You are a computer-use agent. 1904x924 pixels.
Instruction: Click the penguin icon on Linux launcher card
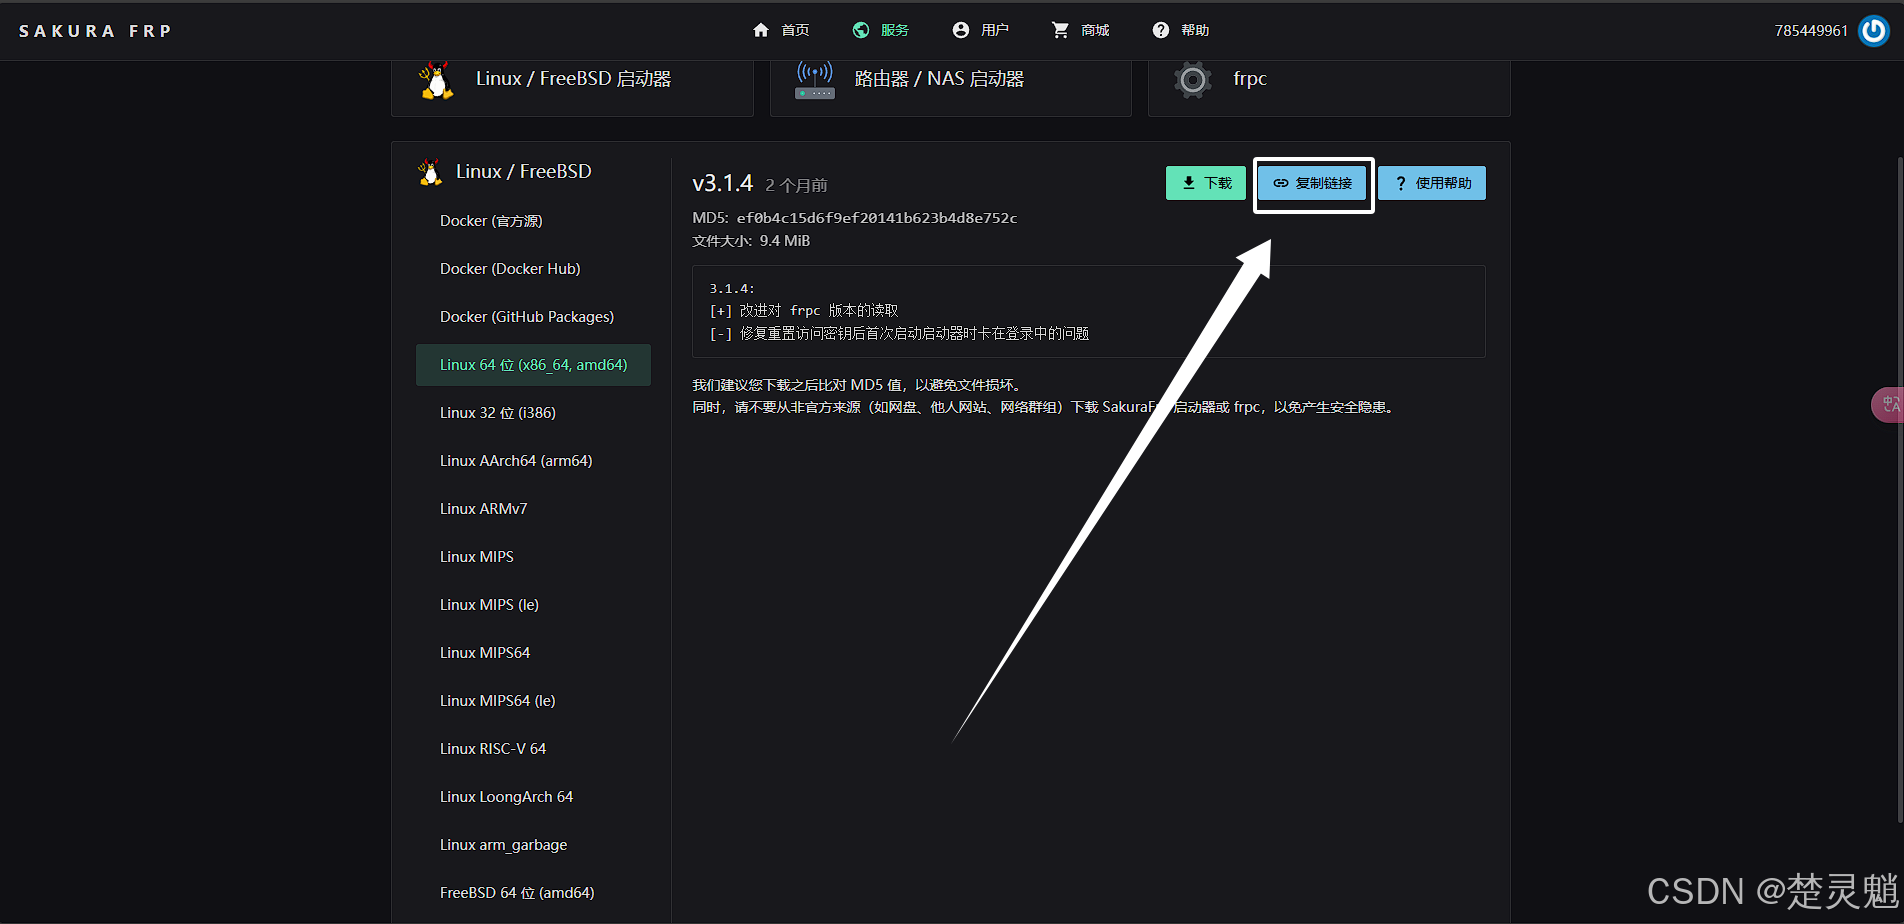(436, 80)
